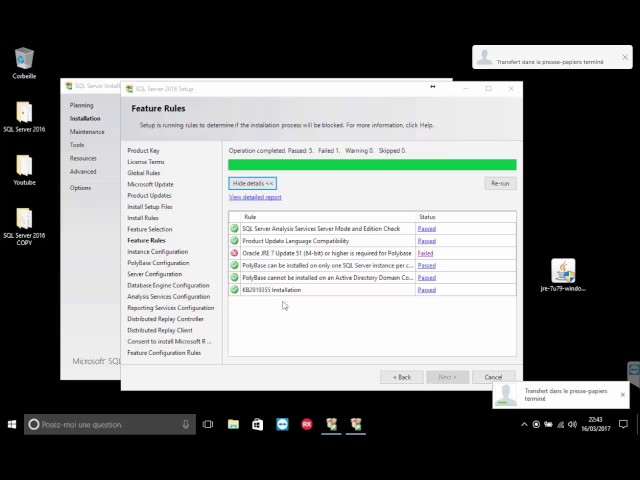
Task: Click the Re-run button
Action: pyautogui.click(x=500, y=183)
